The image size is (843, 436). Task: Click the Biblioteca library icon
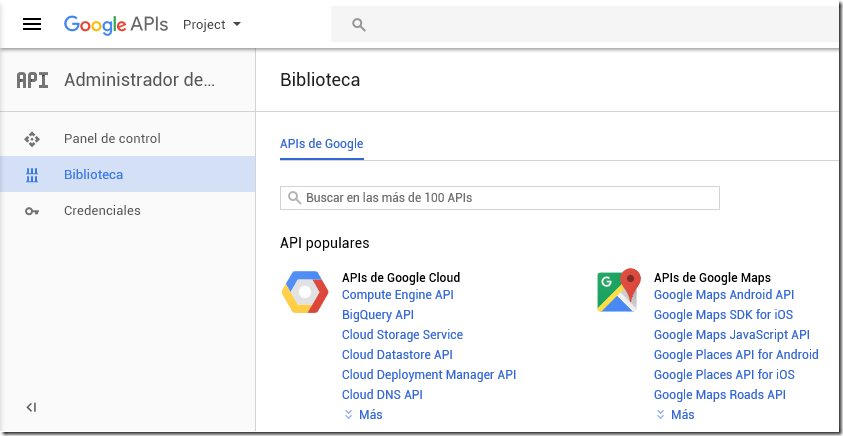32,175
